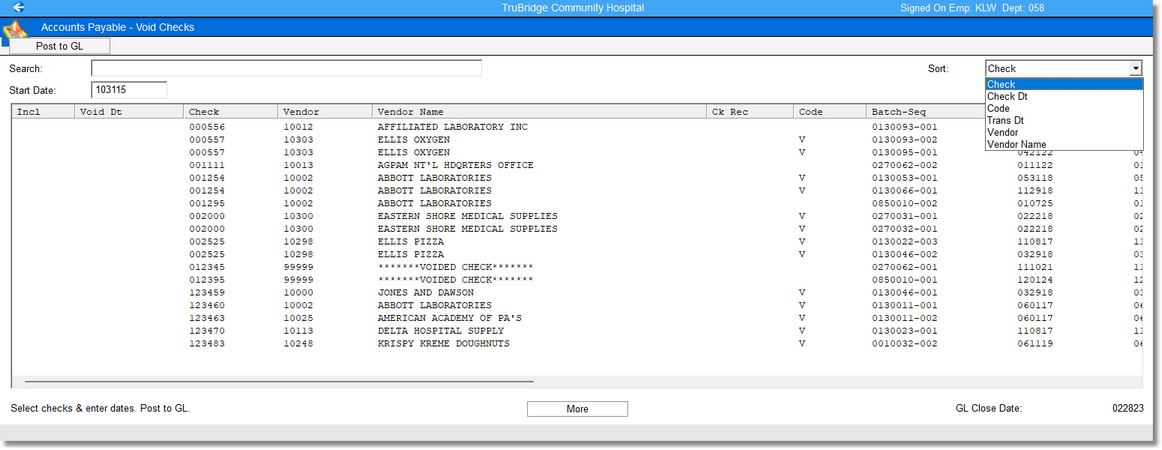The height and width of the screenshot is (450, 1162).
Task: Select AFFILIATED LABORATORY INC vendor name
Action: [452, 128]
